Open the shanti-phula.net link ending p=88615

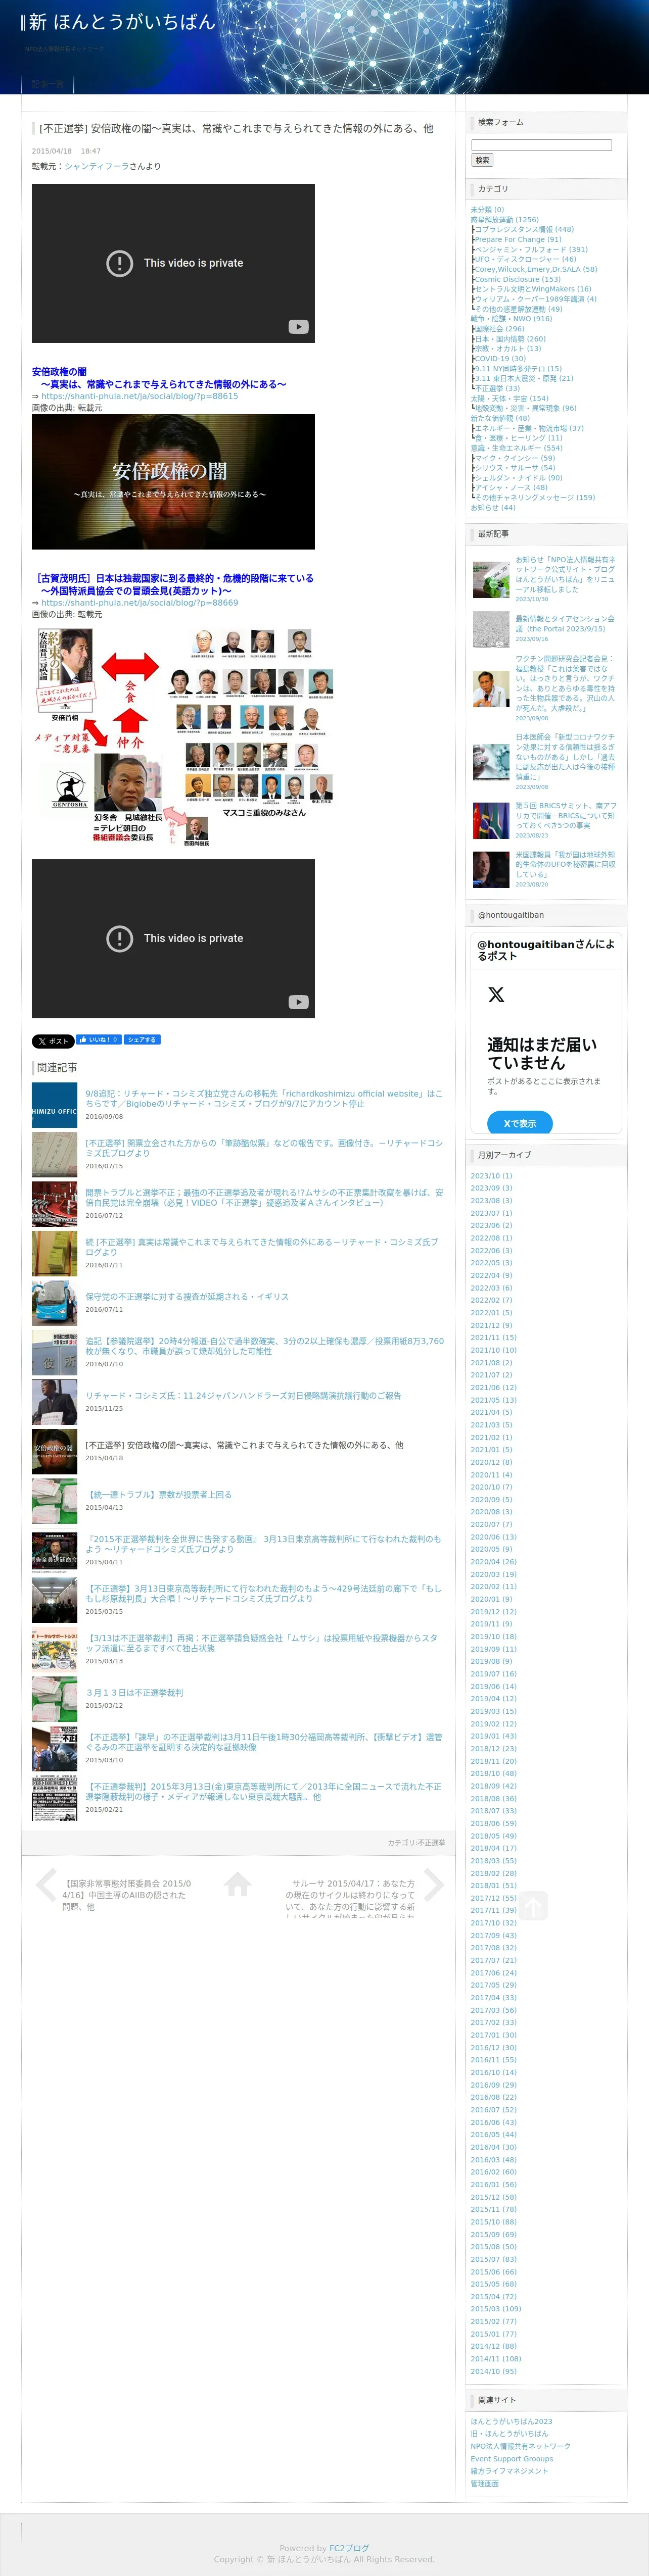[x=139, y=396]
